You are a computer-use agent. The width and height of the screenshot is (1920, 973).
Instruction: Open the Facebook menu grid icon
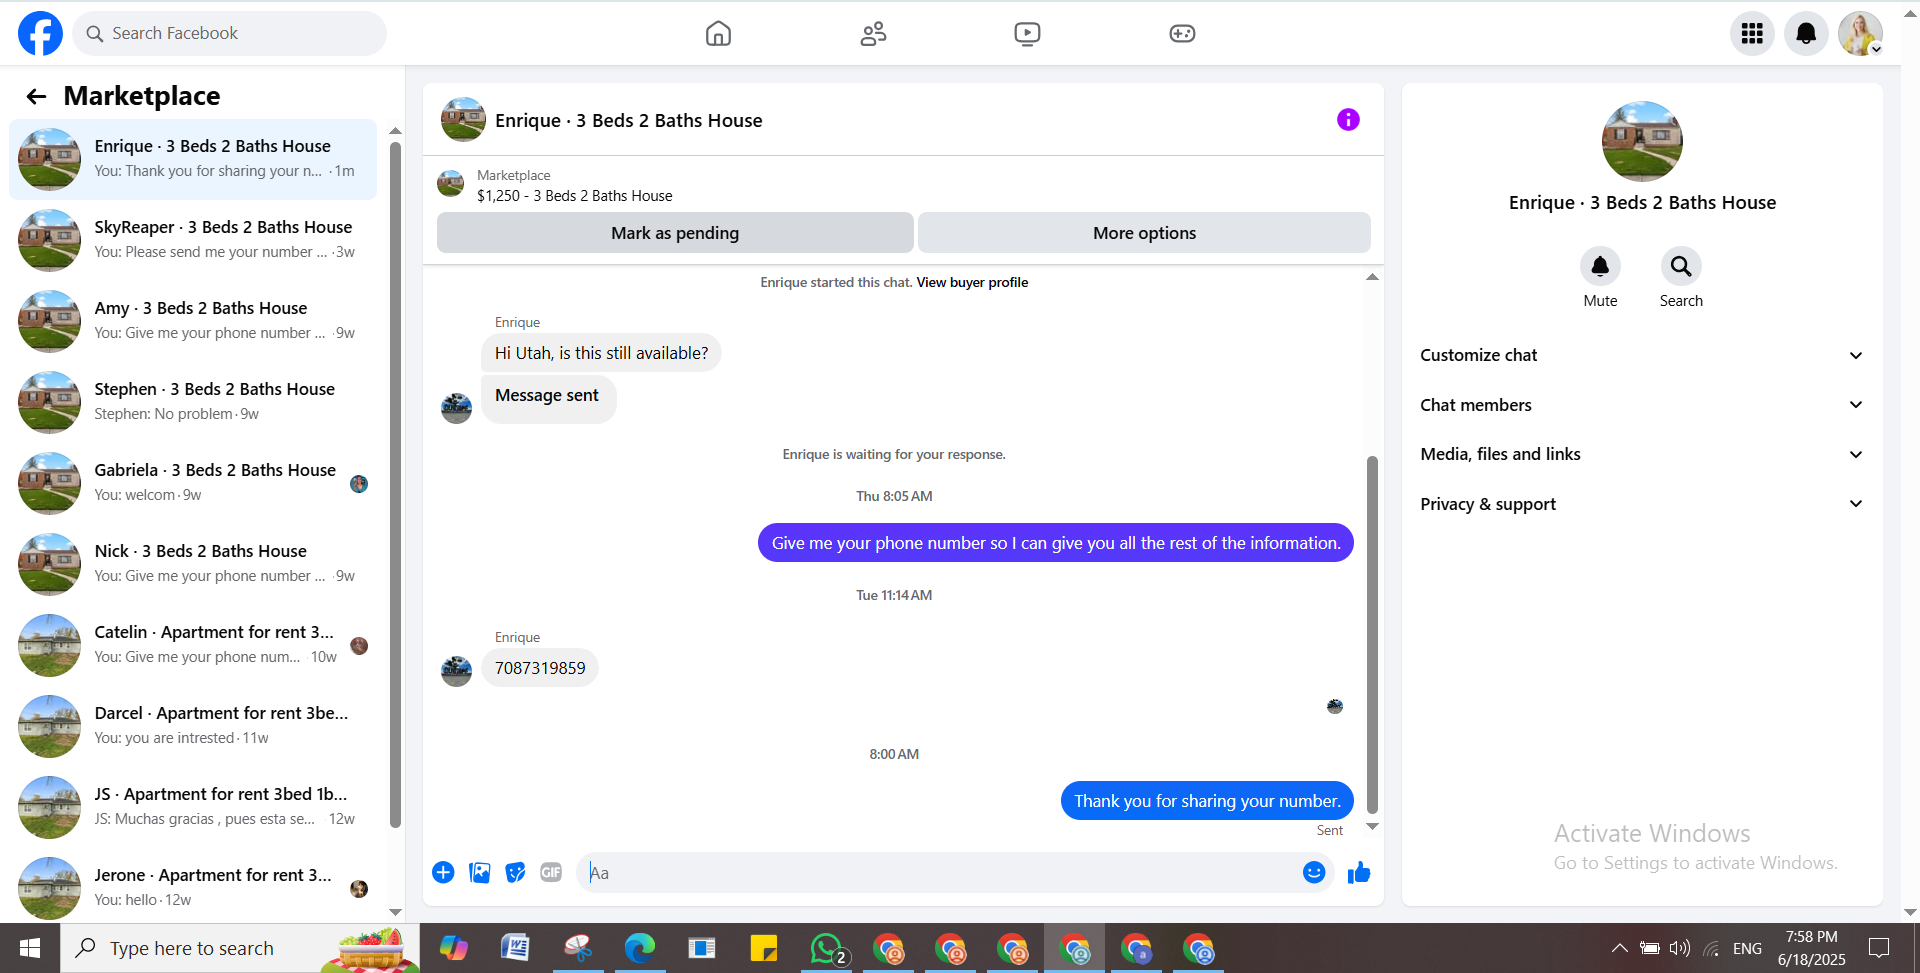pyautogui.click(x=1752, y=34)
